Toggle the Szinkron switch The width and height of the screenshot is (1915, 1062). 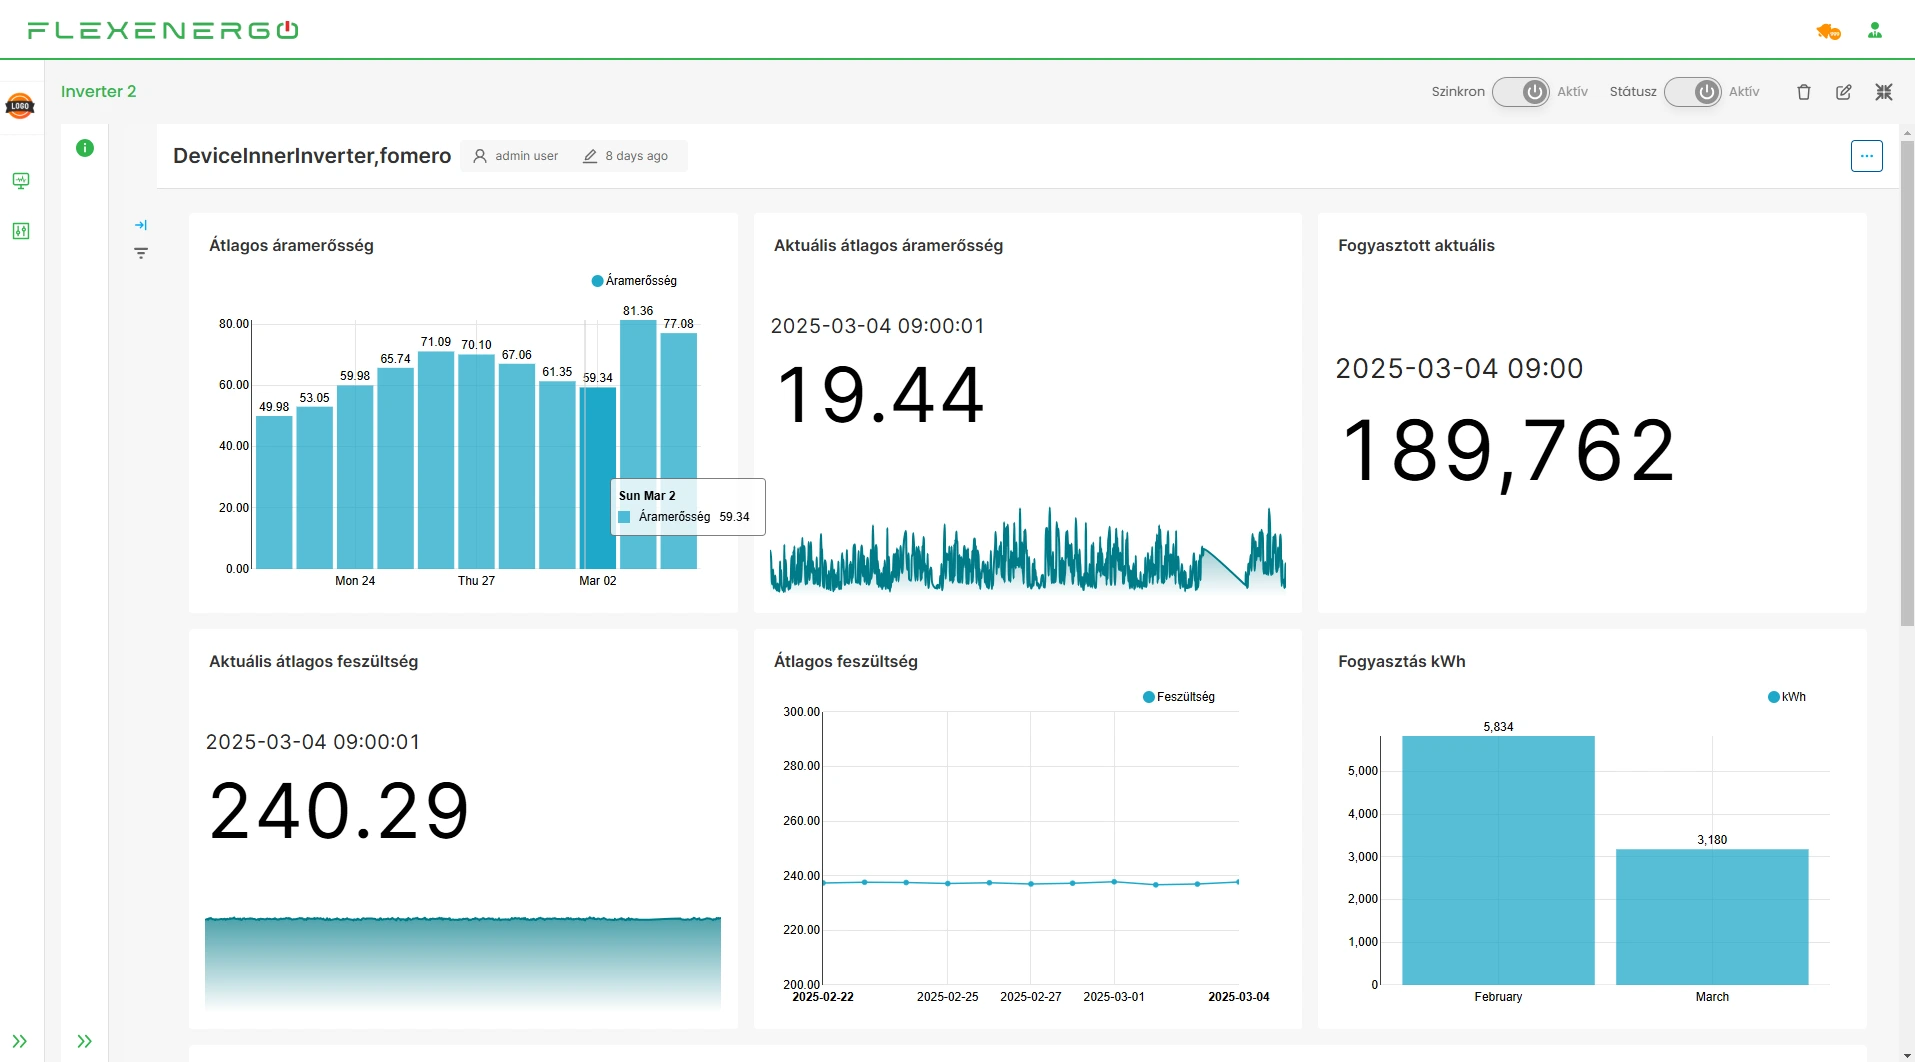(1521, 92)
